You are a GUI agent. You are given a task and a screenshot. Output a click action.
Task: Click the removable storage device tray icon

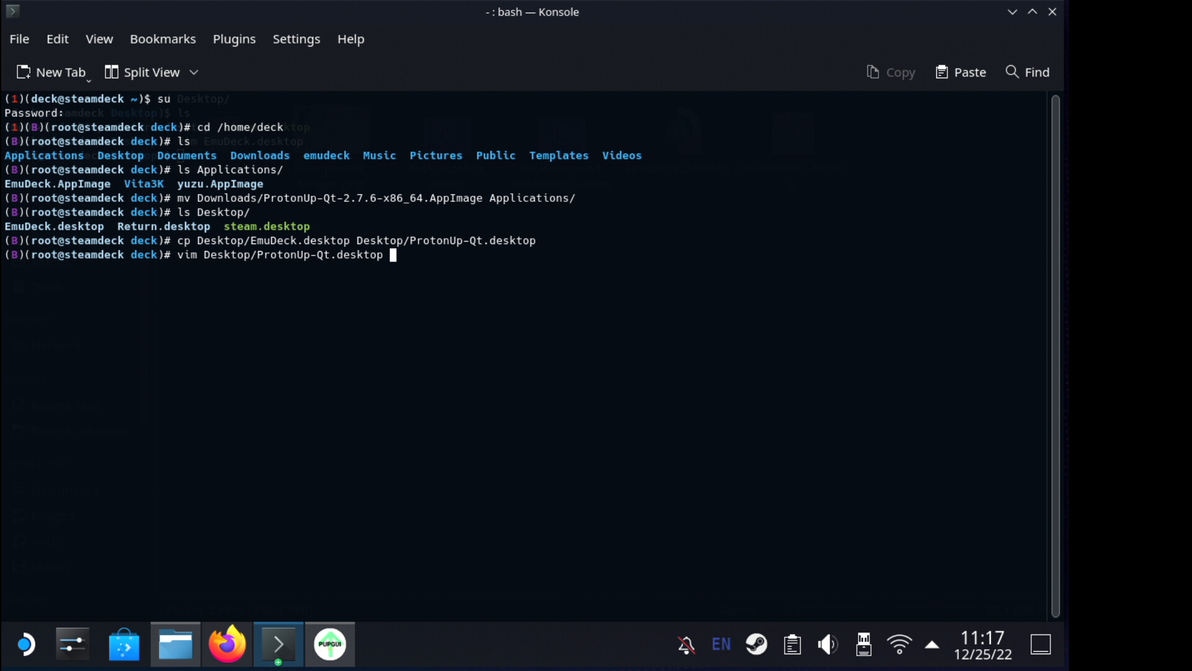point(864,644)
